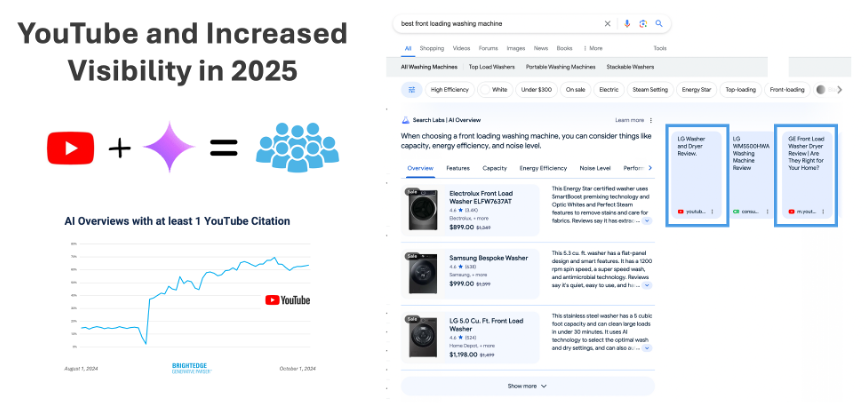
Task: Click the Samsung Bespoke Washer thumbnail
Action: tap(423, 269)
